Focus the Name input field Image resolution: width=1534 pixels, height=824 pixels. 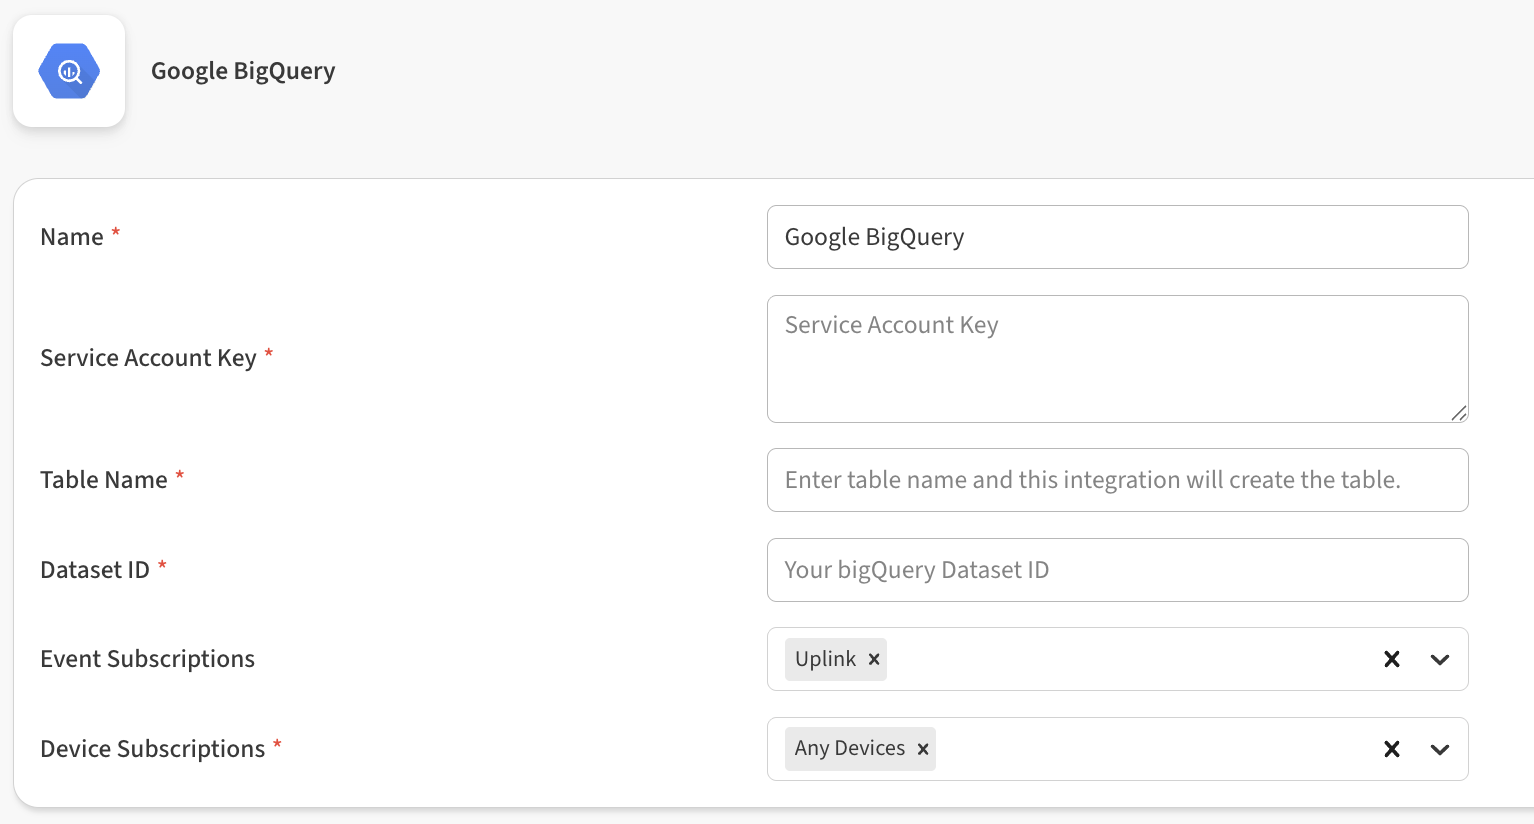pyautogui.click(x=1117, y=237)
